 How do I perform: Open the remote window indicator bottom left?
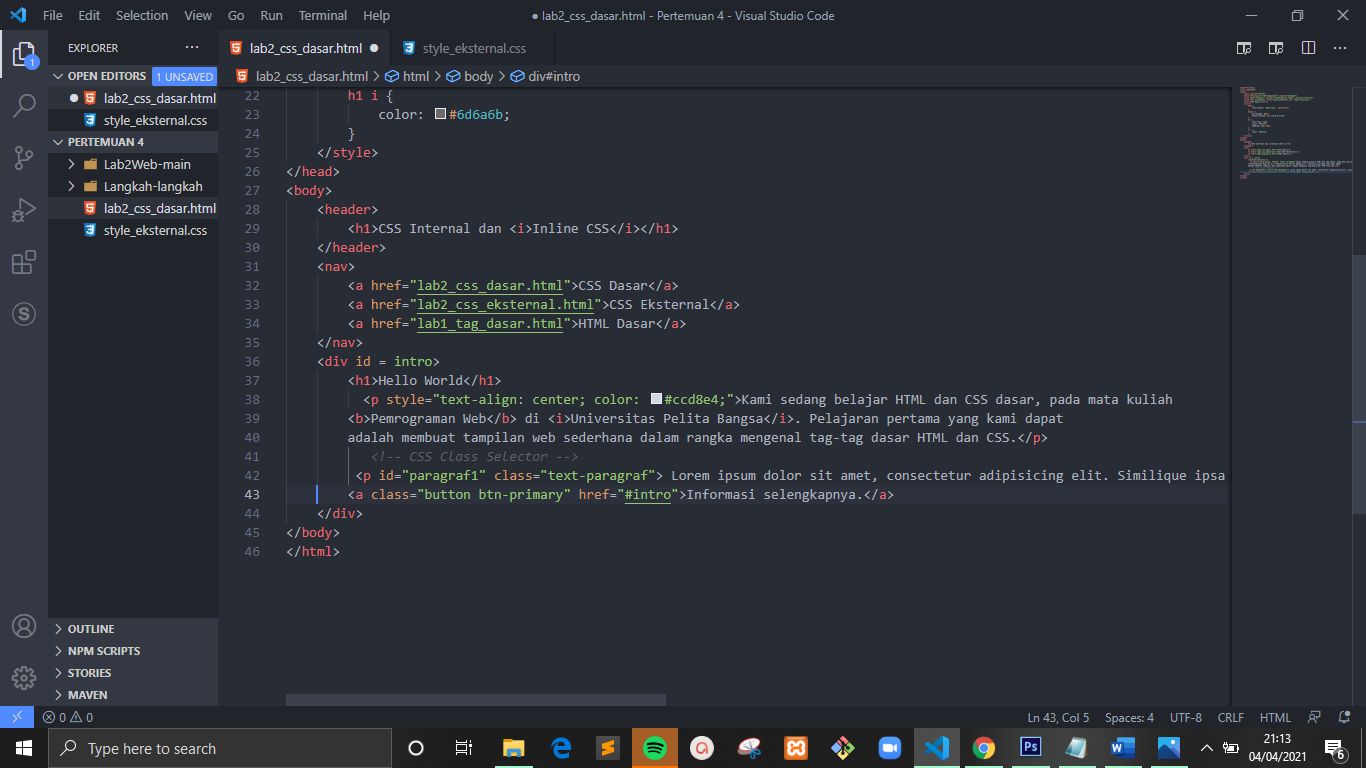[x=15, y=717]
